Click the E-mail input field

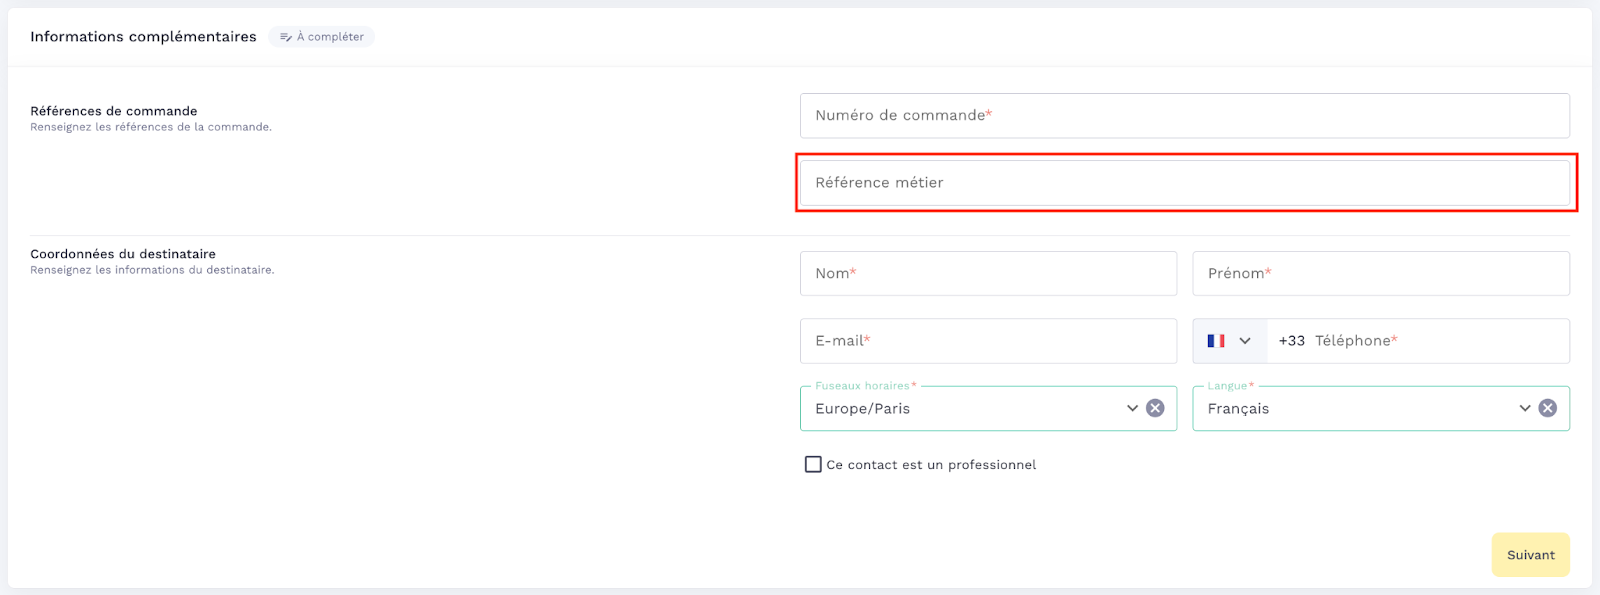click(988, 341)
